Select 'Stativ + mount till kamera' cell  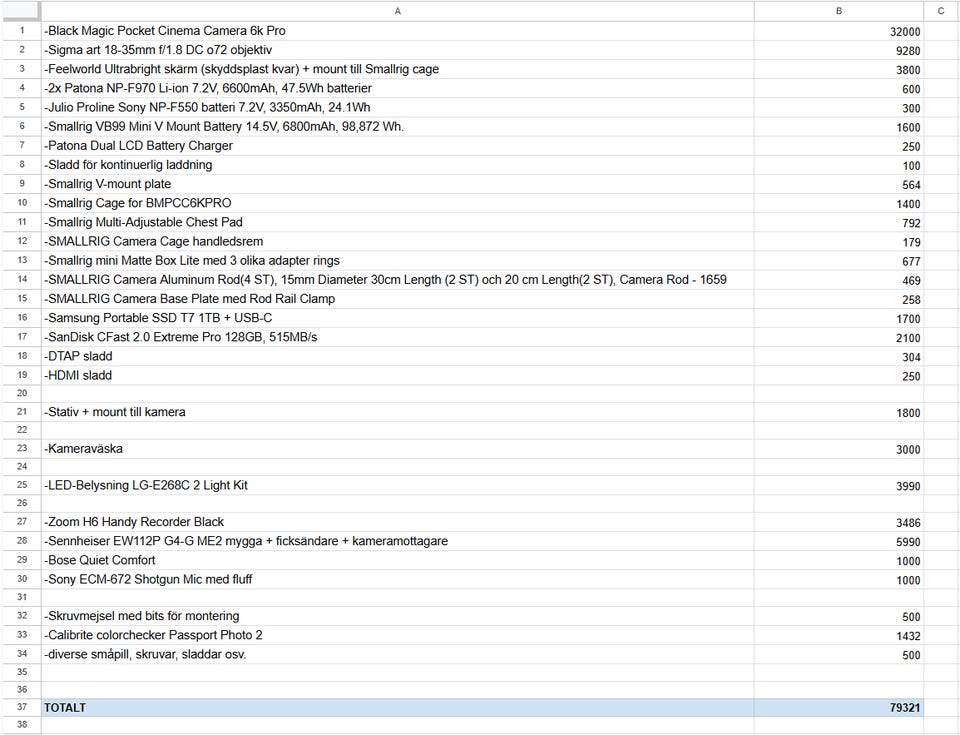397,412
